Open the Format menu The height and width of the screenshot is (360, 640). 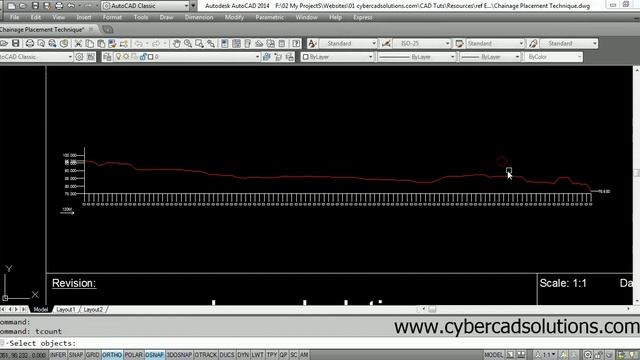[x=112, y=17]
